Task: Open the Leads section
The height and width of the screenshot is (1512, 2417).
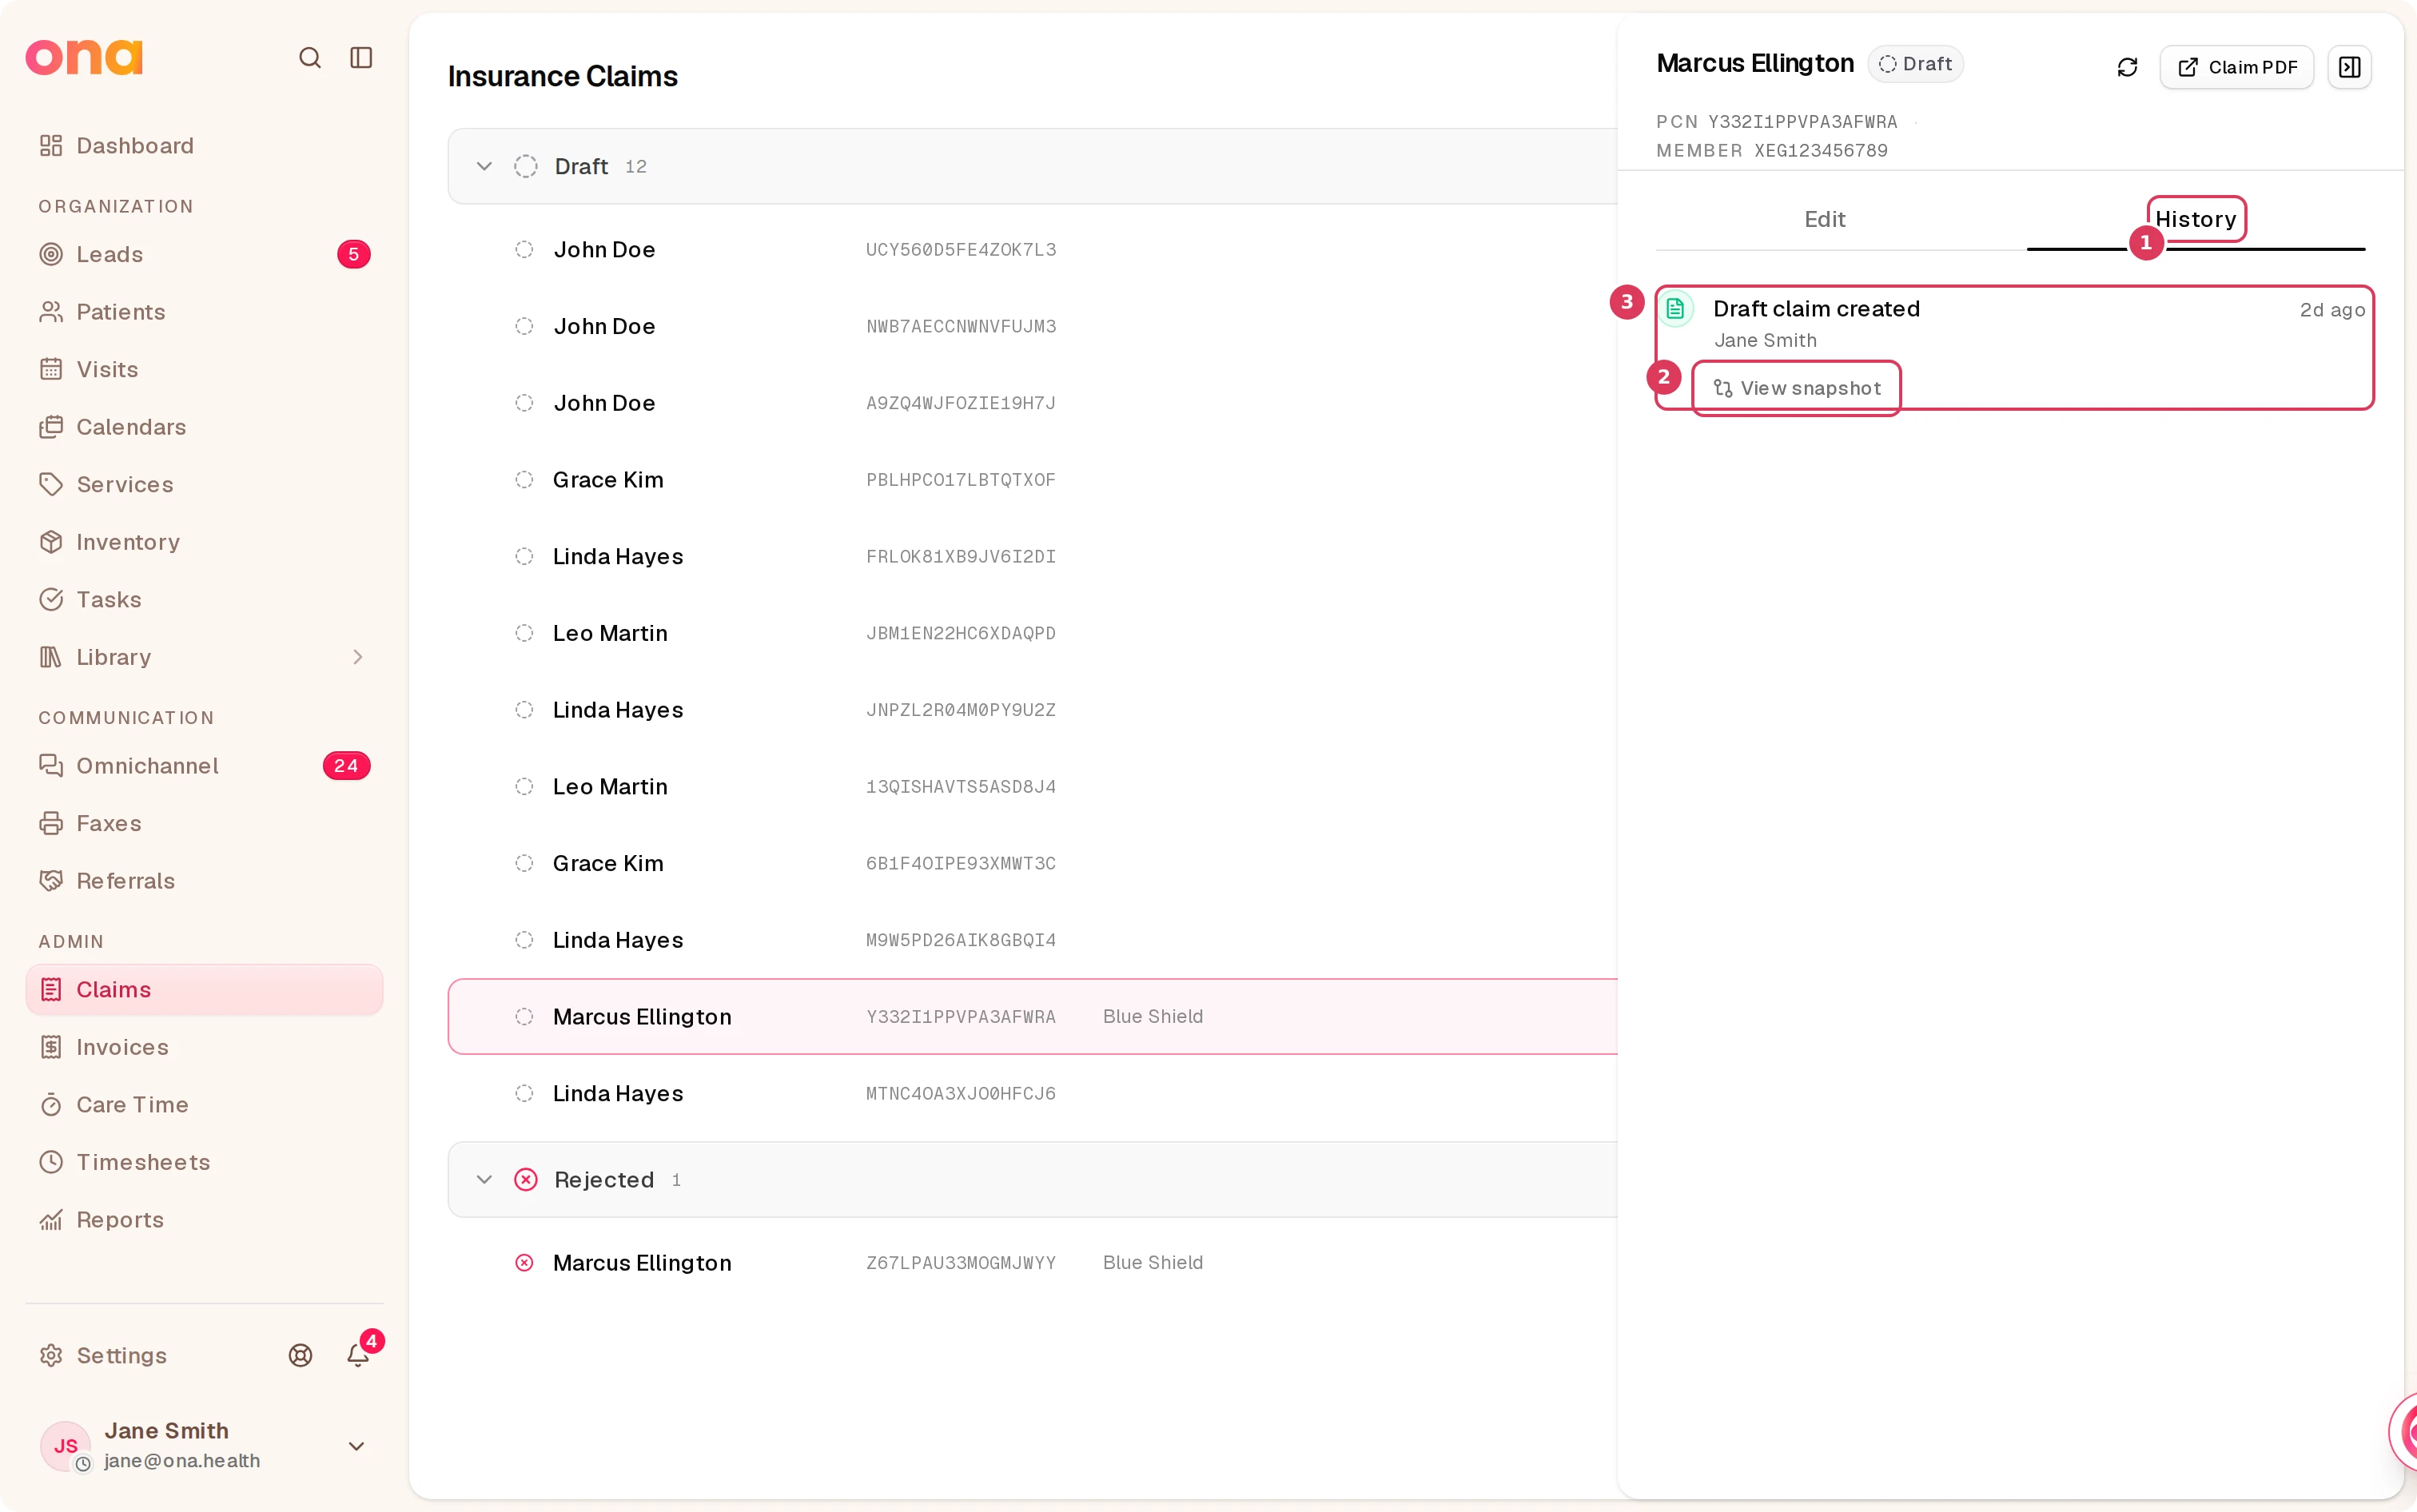Action: 204,254
